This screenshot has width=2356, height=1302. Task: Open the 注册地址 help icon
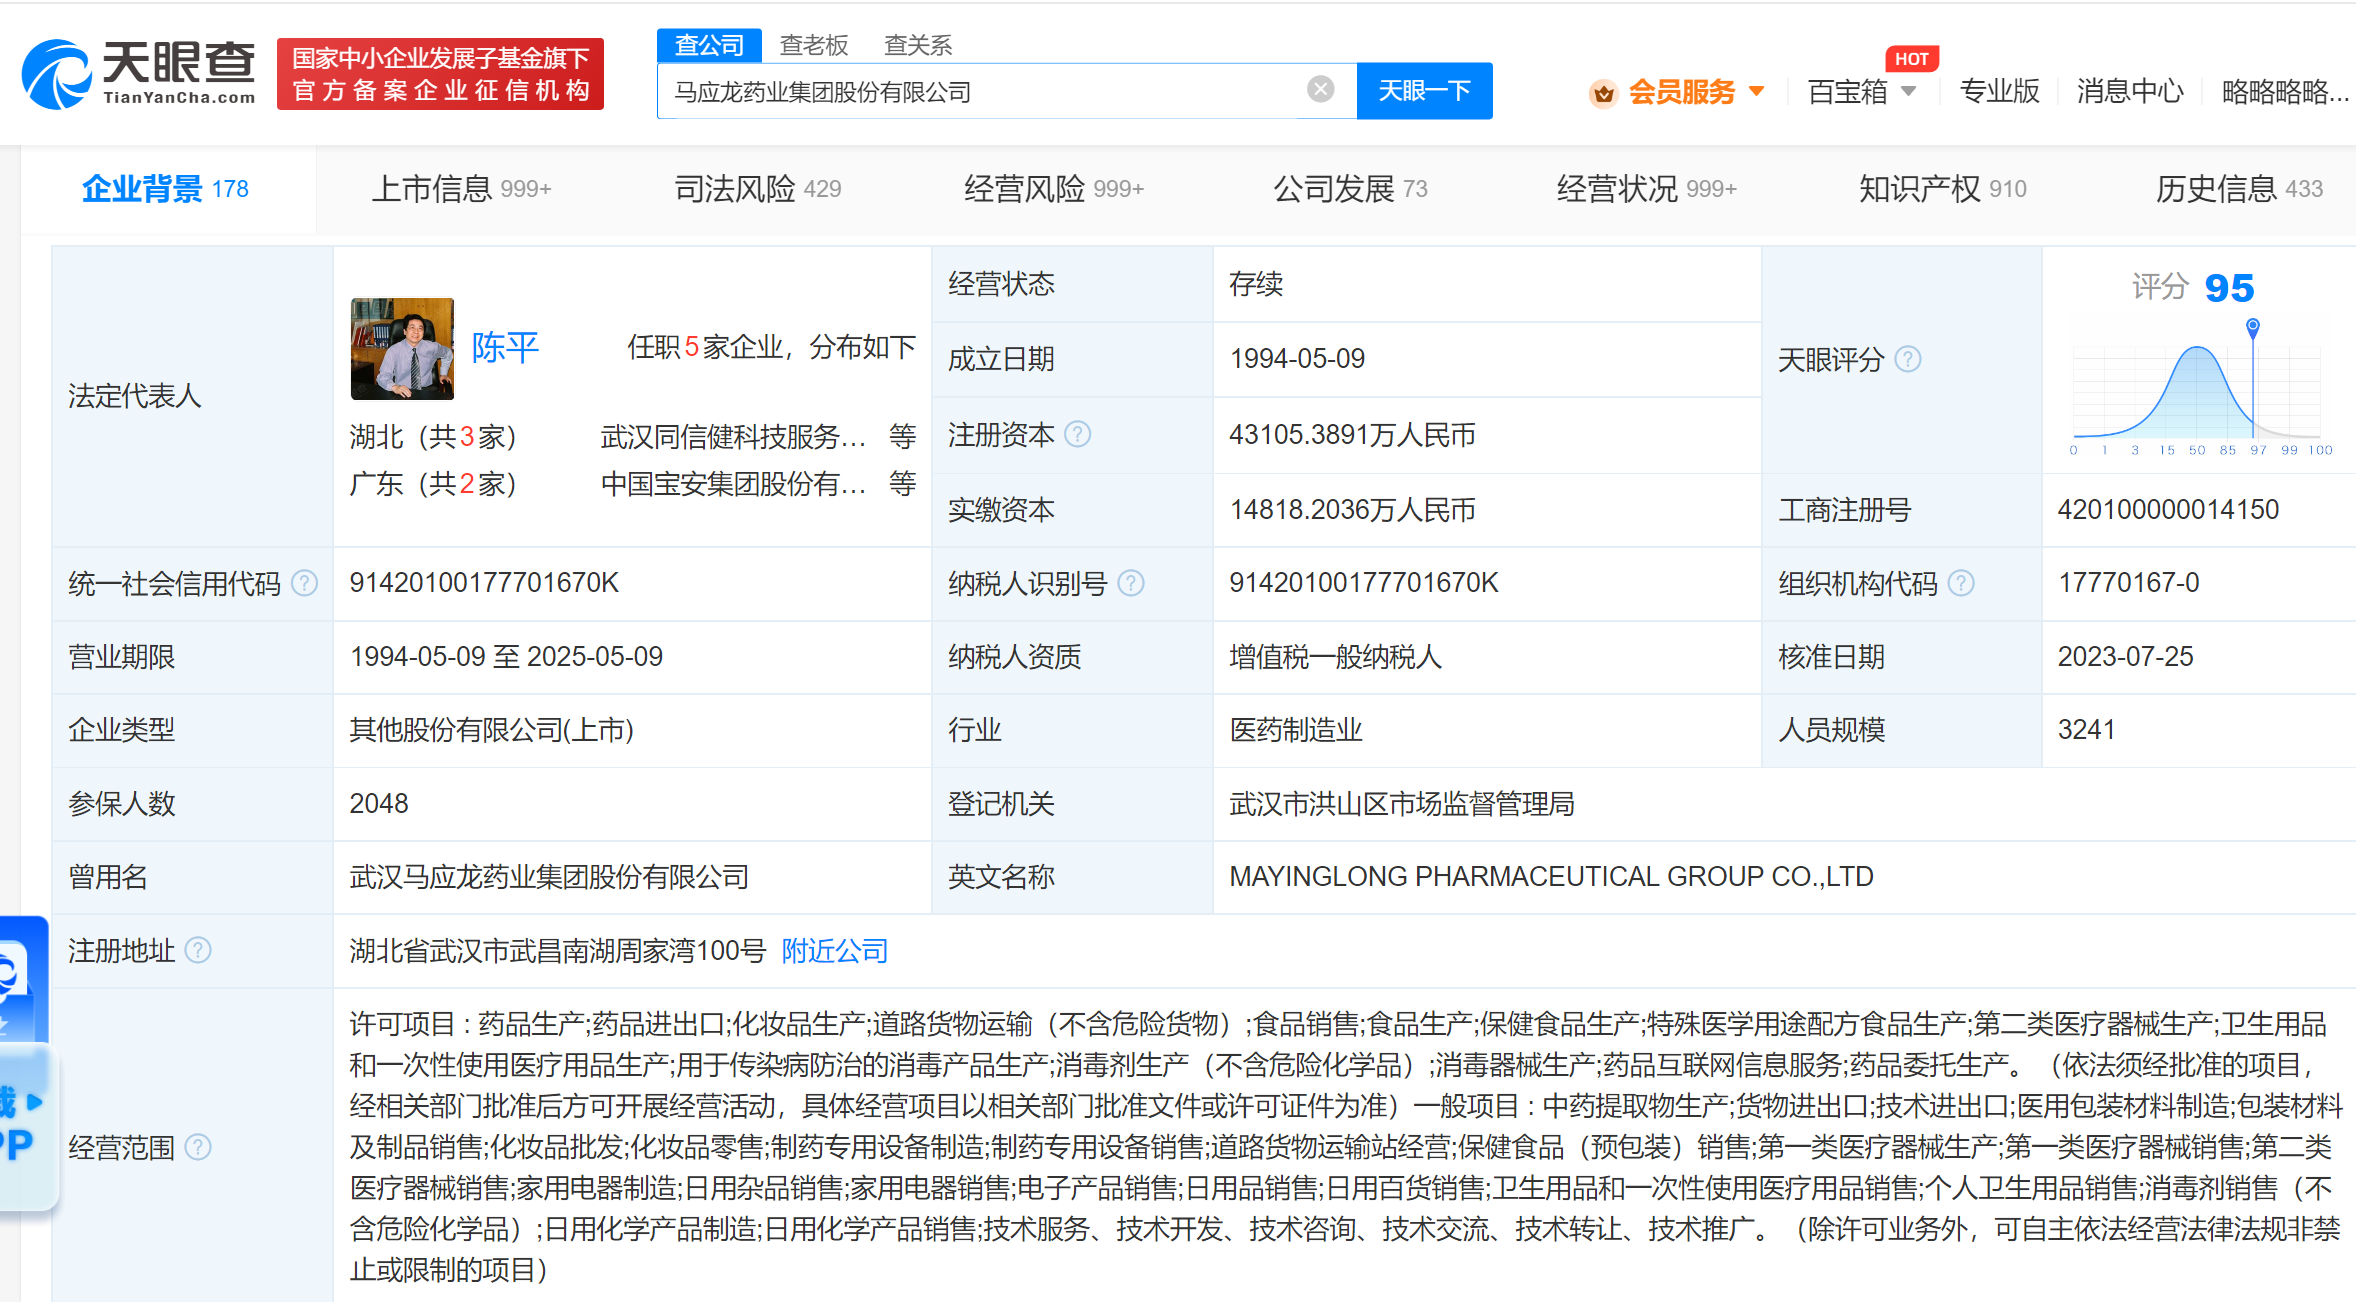pos(202,952)
